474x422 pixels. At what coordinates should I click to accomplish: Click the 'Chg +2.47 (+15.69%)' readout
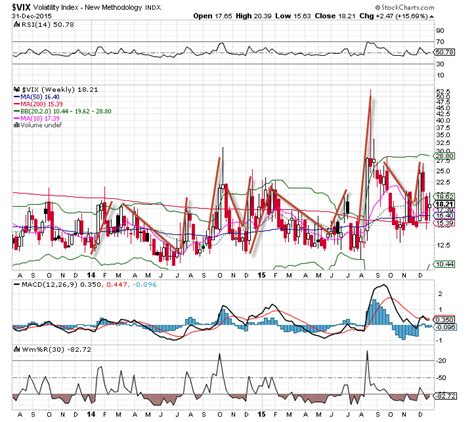pyautogui.click(x=393, y=16)
